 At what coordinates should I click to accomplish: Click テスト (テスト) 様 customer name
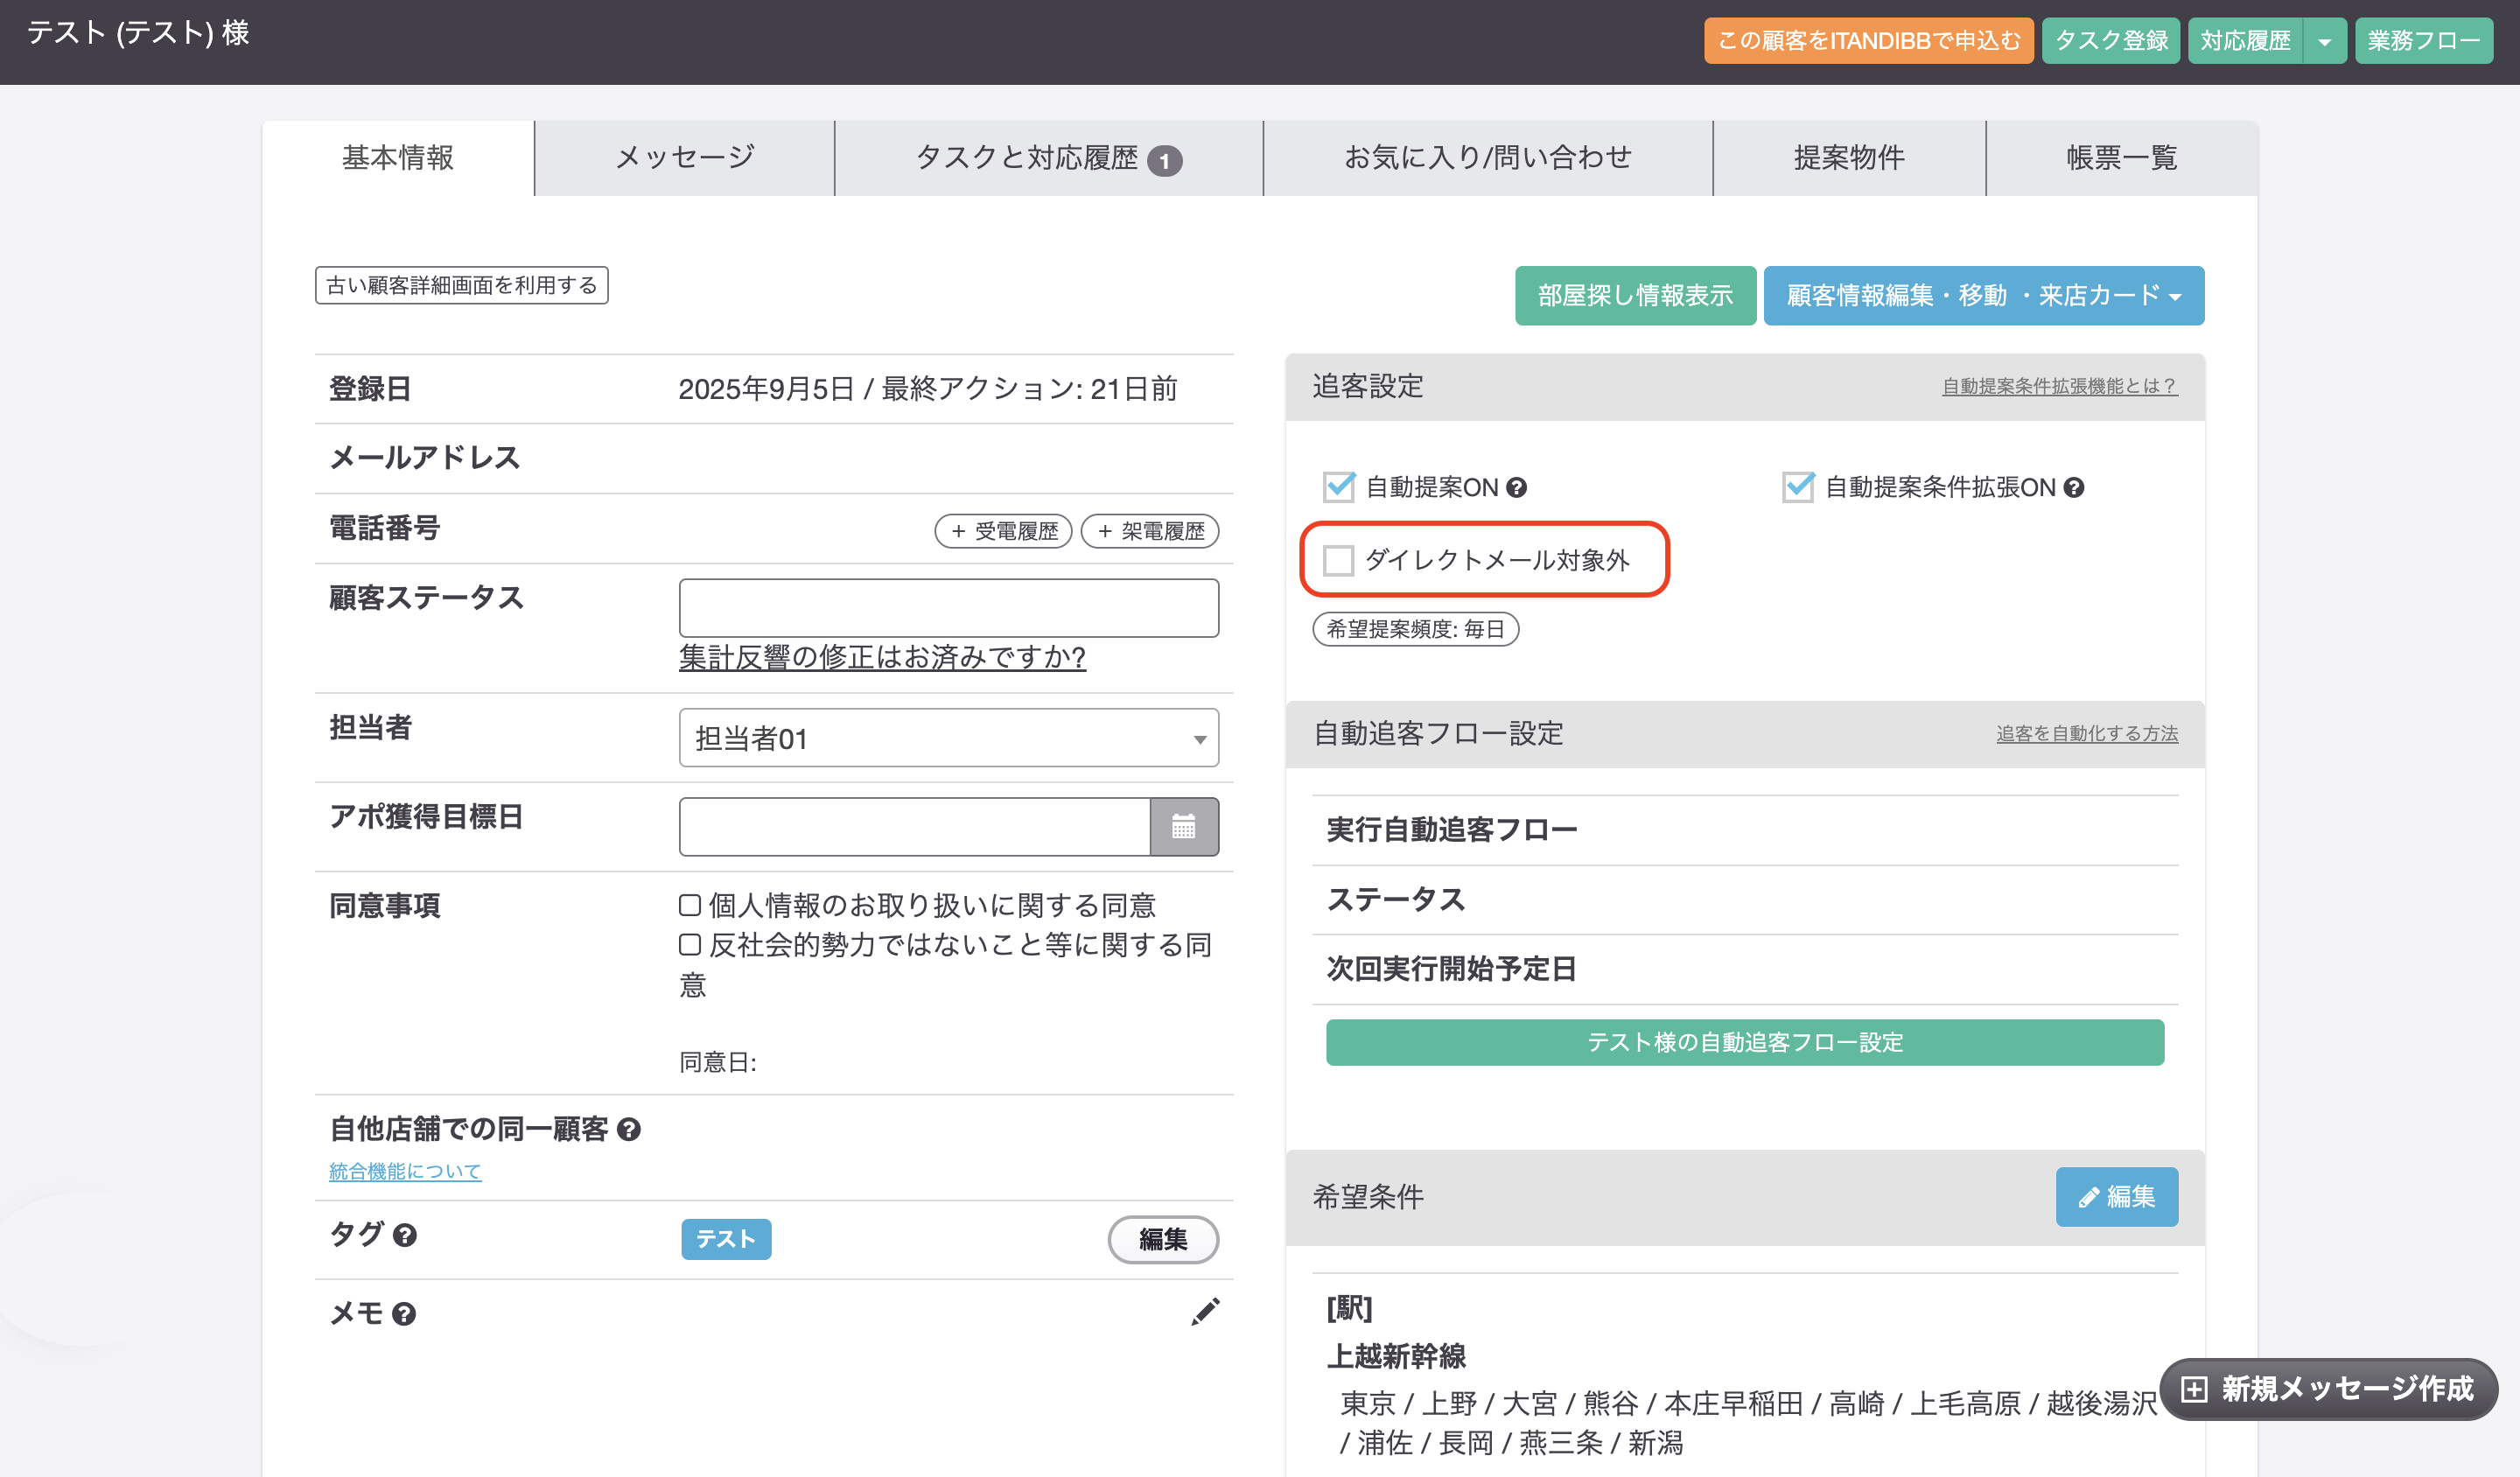[138, 34]
